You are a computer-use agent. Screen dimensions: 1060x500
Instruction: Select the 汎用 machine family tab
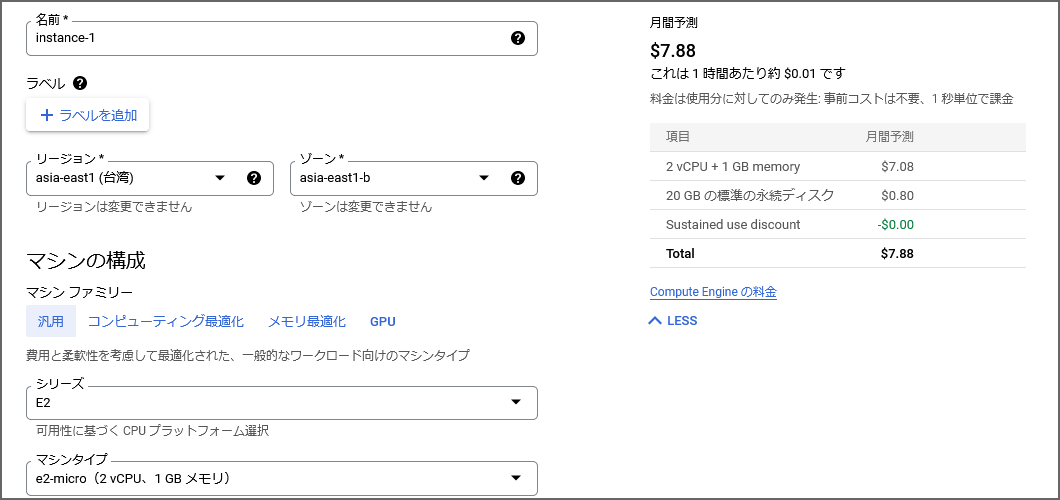(x=51, y=321)
